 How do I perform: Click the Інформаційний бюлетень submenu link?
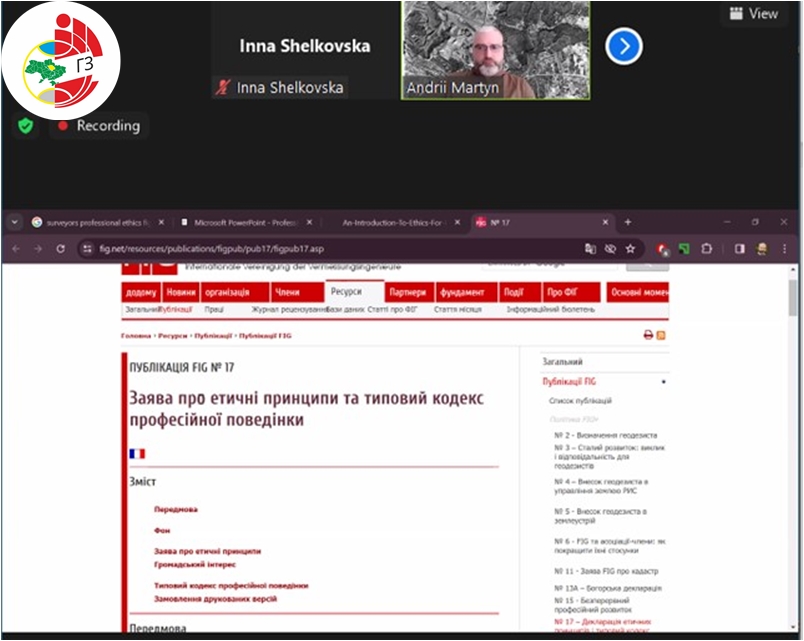tap(550, 310)
